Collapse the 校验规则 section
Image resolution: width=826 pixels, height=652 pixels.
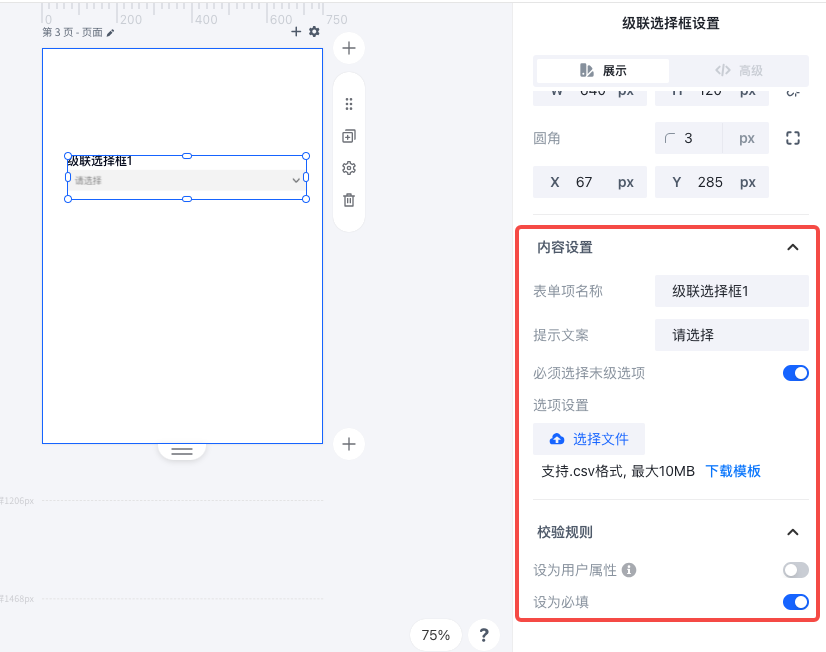tap(792, 532)
